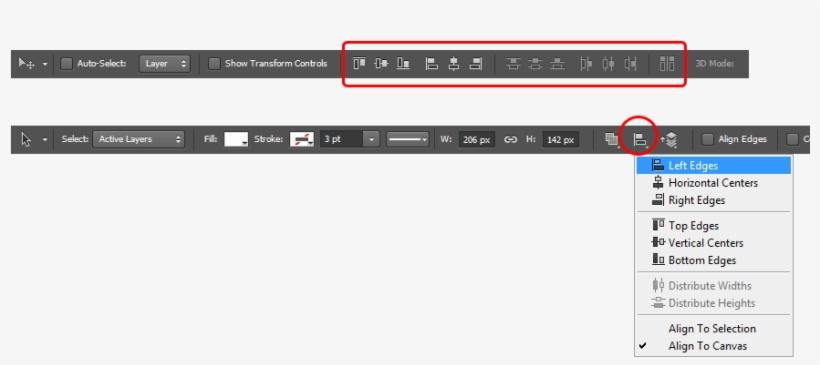The height and width of the screenshot is (365, 820).
Task: Click the circled Path Alignment icon
Action: 640,140
